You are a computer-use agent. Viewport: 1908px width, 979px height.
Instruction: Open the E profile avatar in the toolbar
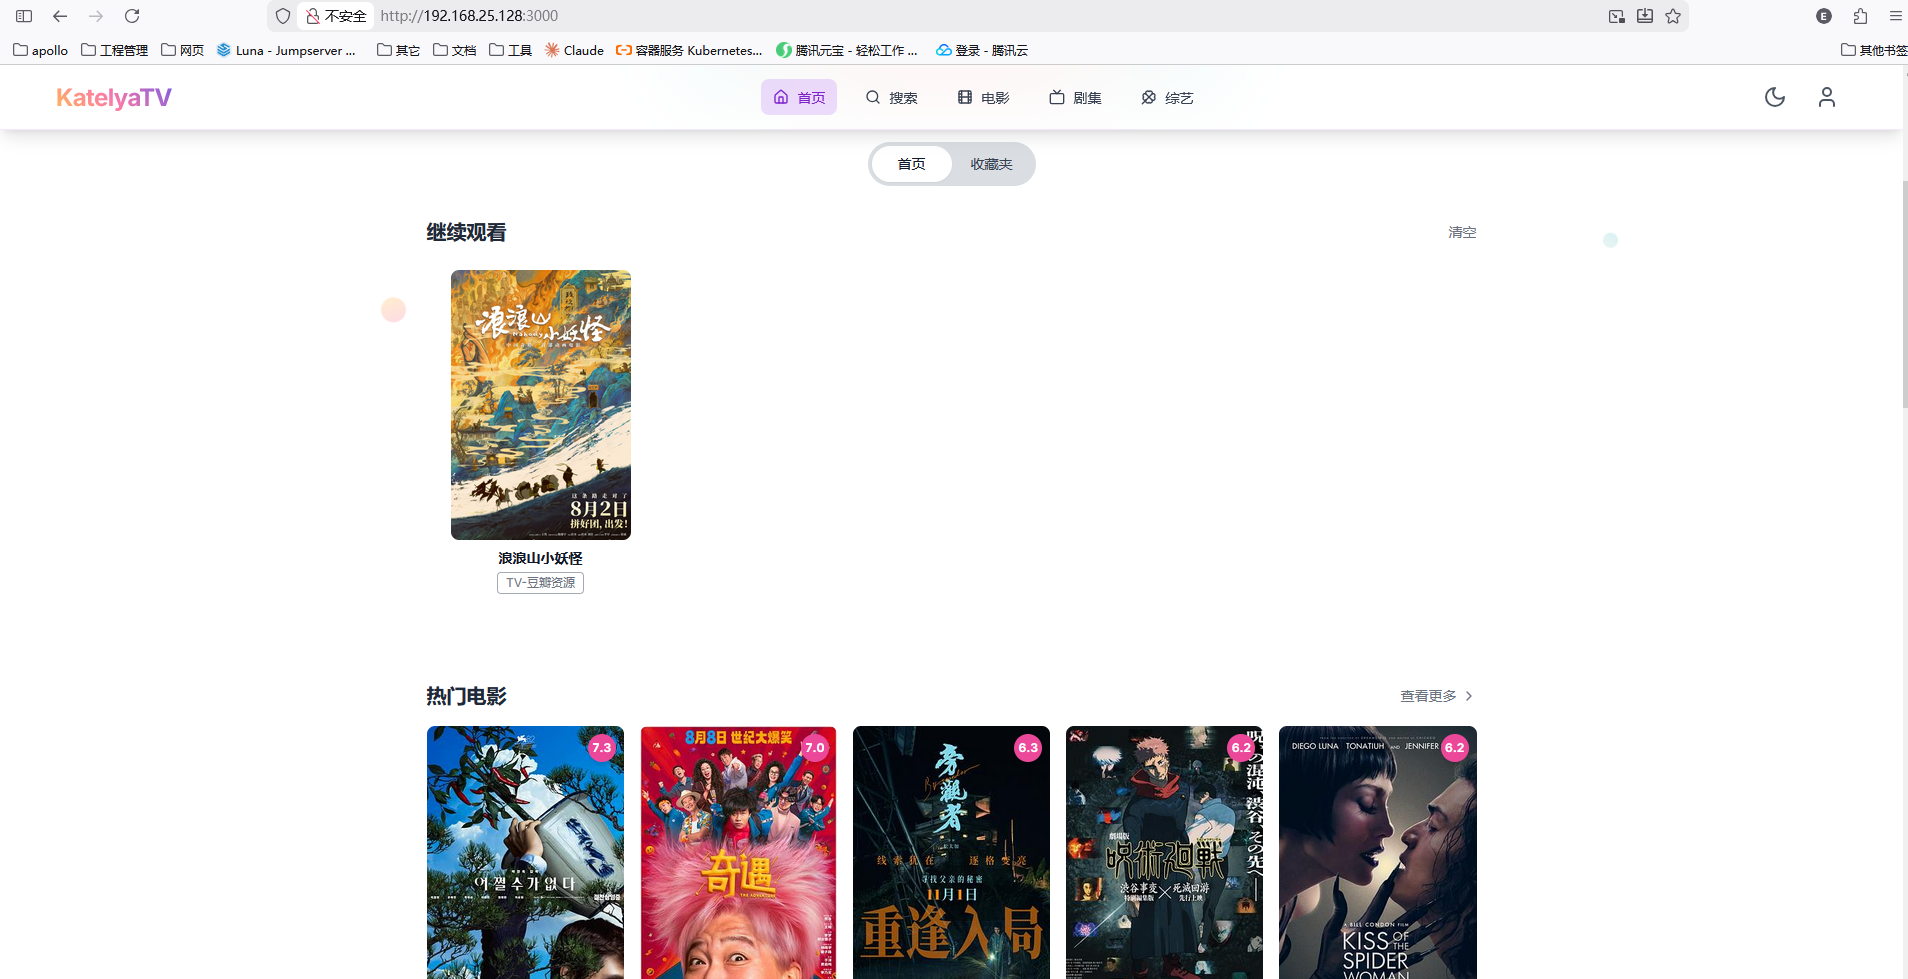point(1824,16)
